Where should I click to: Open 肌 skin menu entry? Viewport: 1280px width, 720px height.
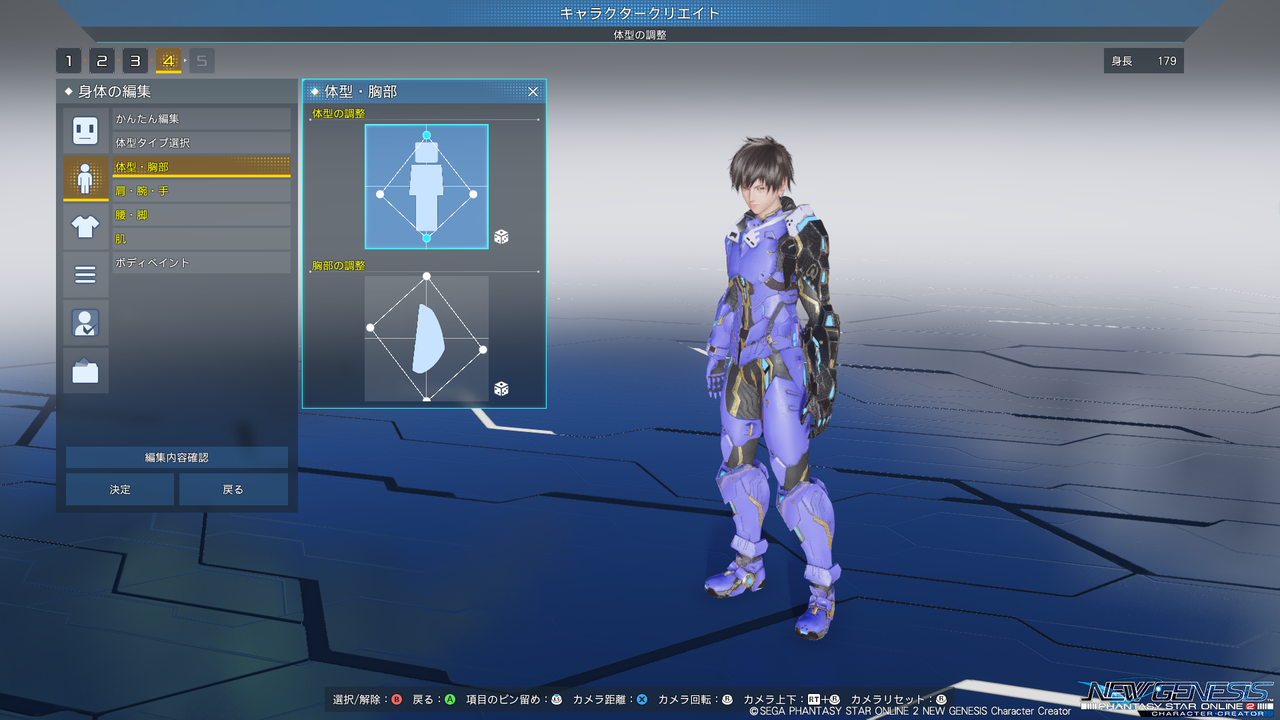click(201, 239)
